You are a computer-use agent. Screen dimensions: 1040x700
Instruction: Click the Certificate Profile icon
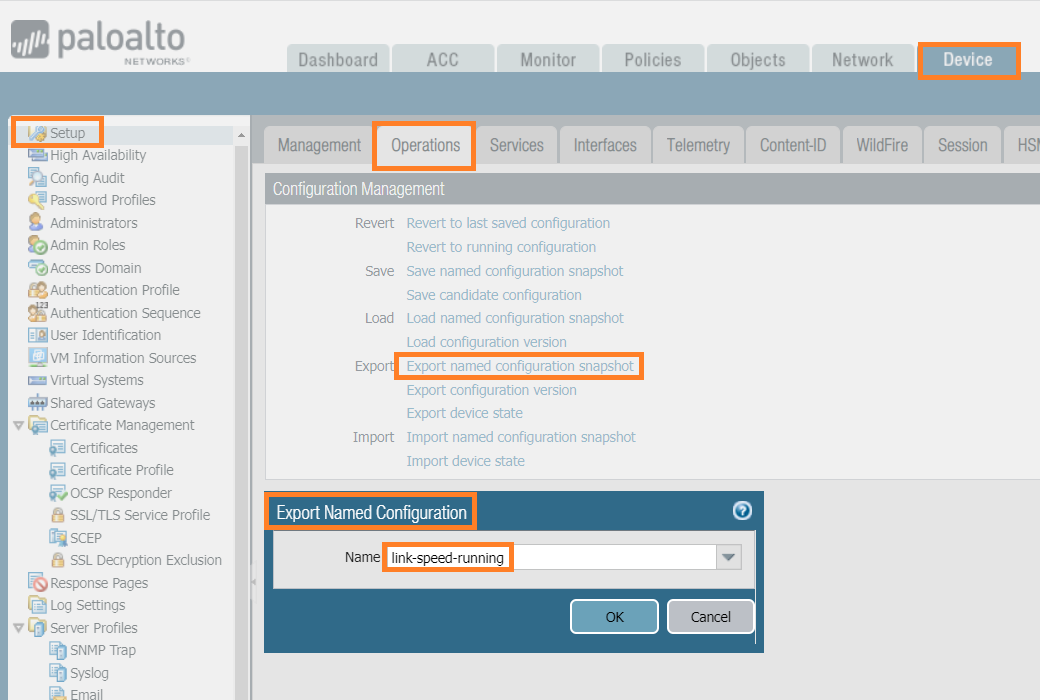tap(58, 470)
